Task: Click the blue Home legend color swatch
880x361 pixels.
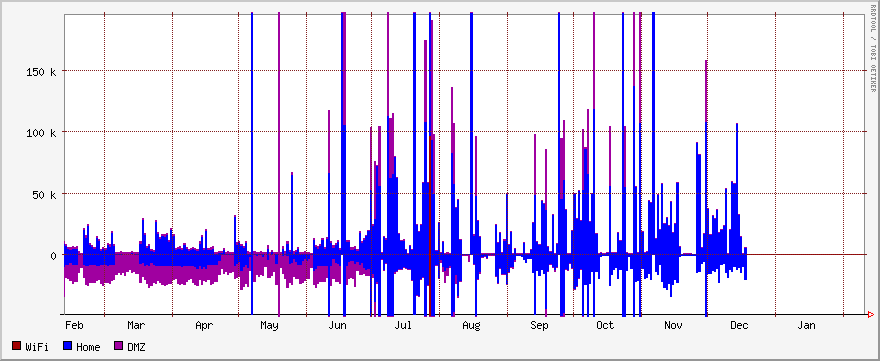Action: (x=67, y=347)
